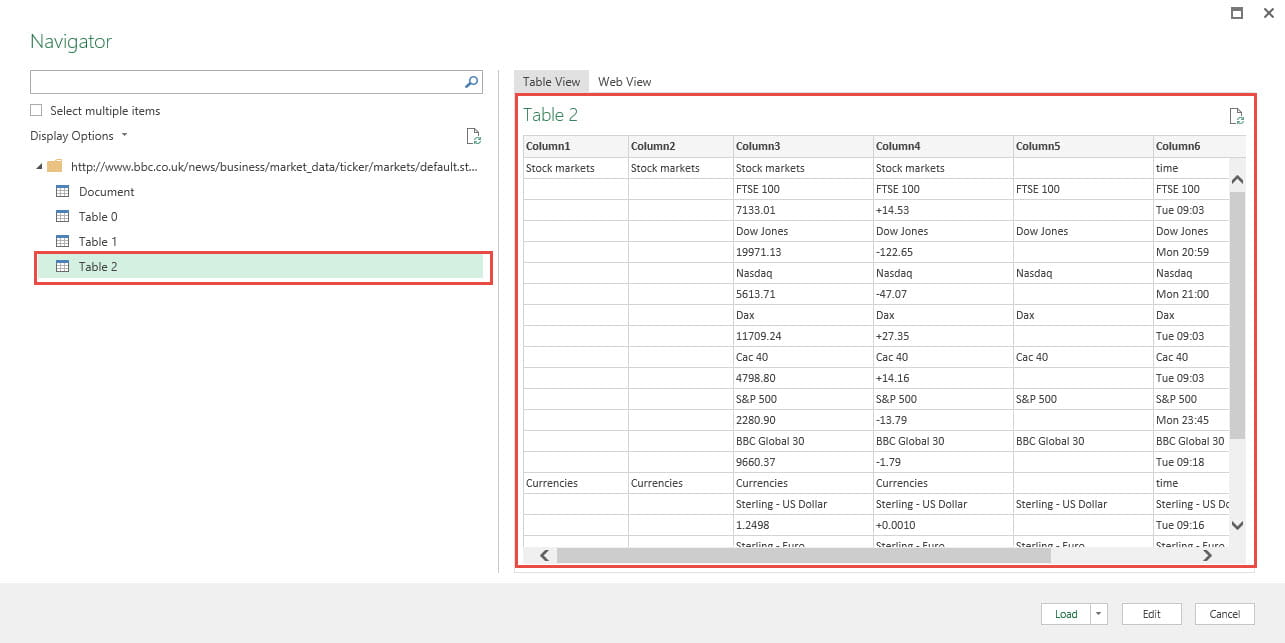
Task: Click the refresh preview icon near Table 2
Action: pos(1236,116)
